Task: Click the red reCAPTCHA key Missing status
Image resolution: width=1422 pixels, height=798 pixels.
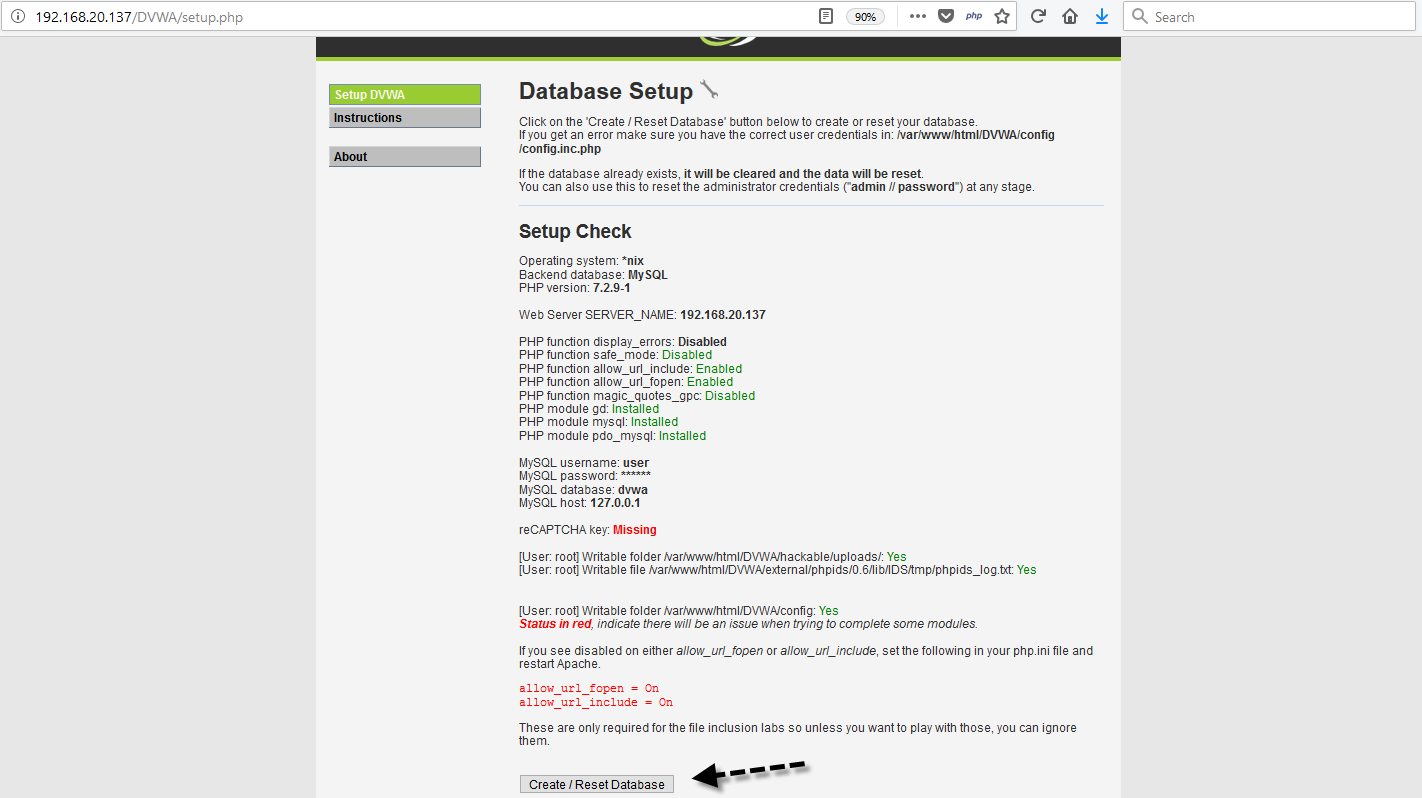Action: [x=635, y=530]
